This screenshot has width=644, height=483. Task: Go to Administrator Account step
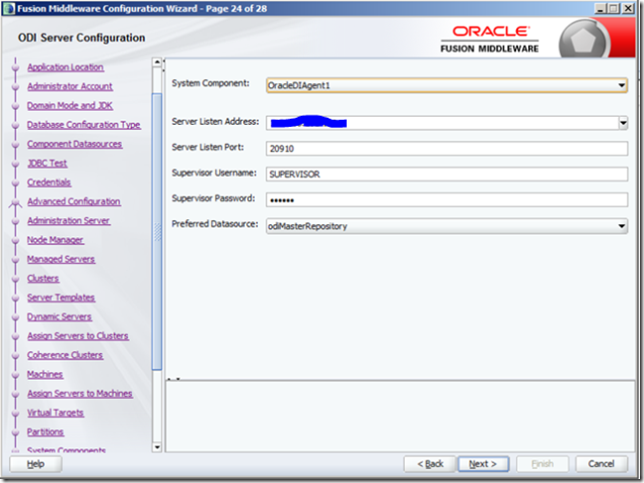click(x=70, y=87)
